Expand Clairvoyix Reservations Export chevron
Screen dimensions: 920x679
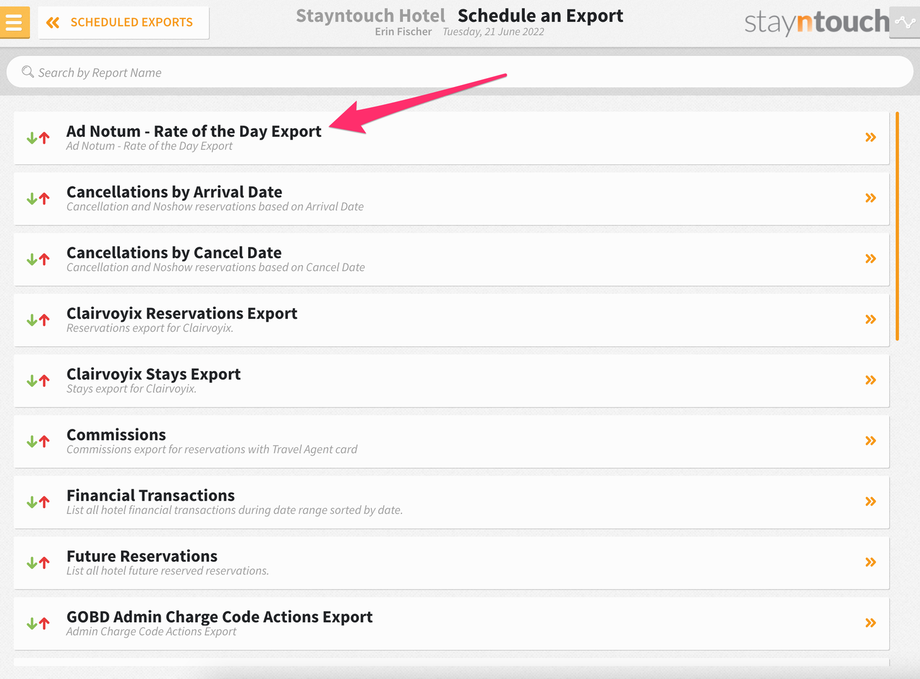(x=870, y=319)
